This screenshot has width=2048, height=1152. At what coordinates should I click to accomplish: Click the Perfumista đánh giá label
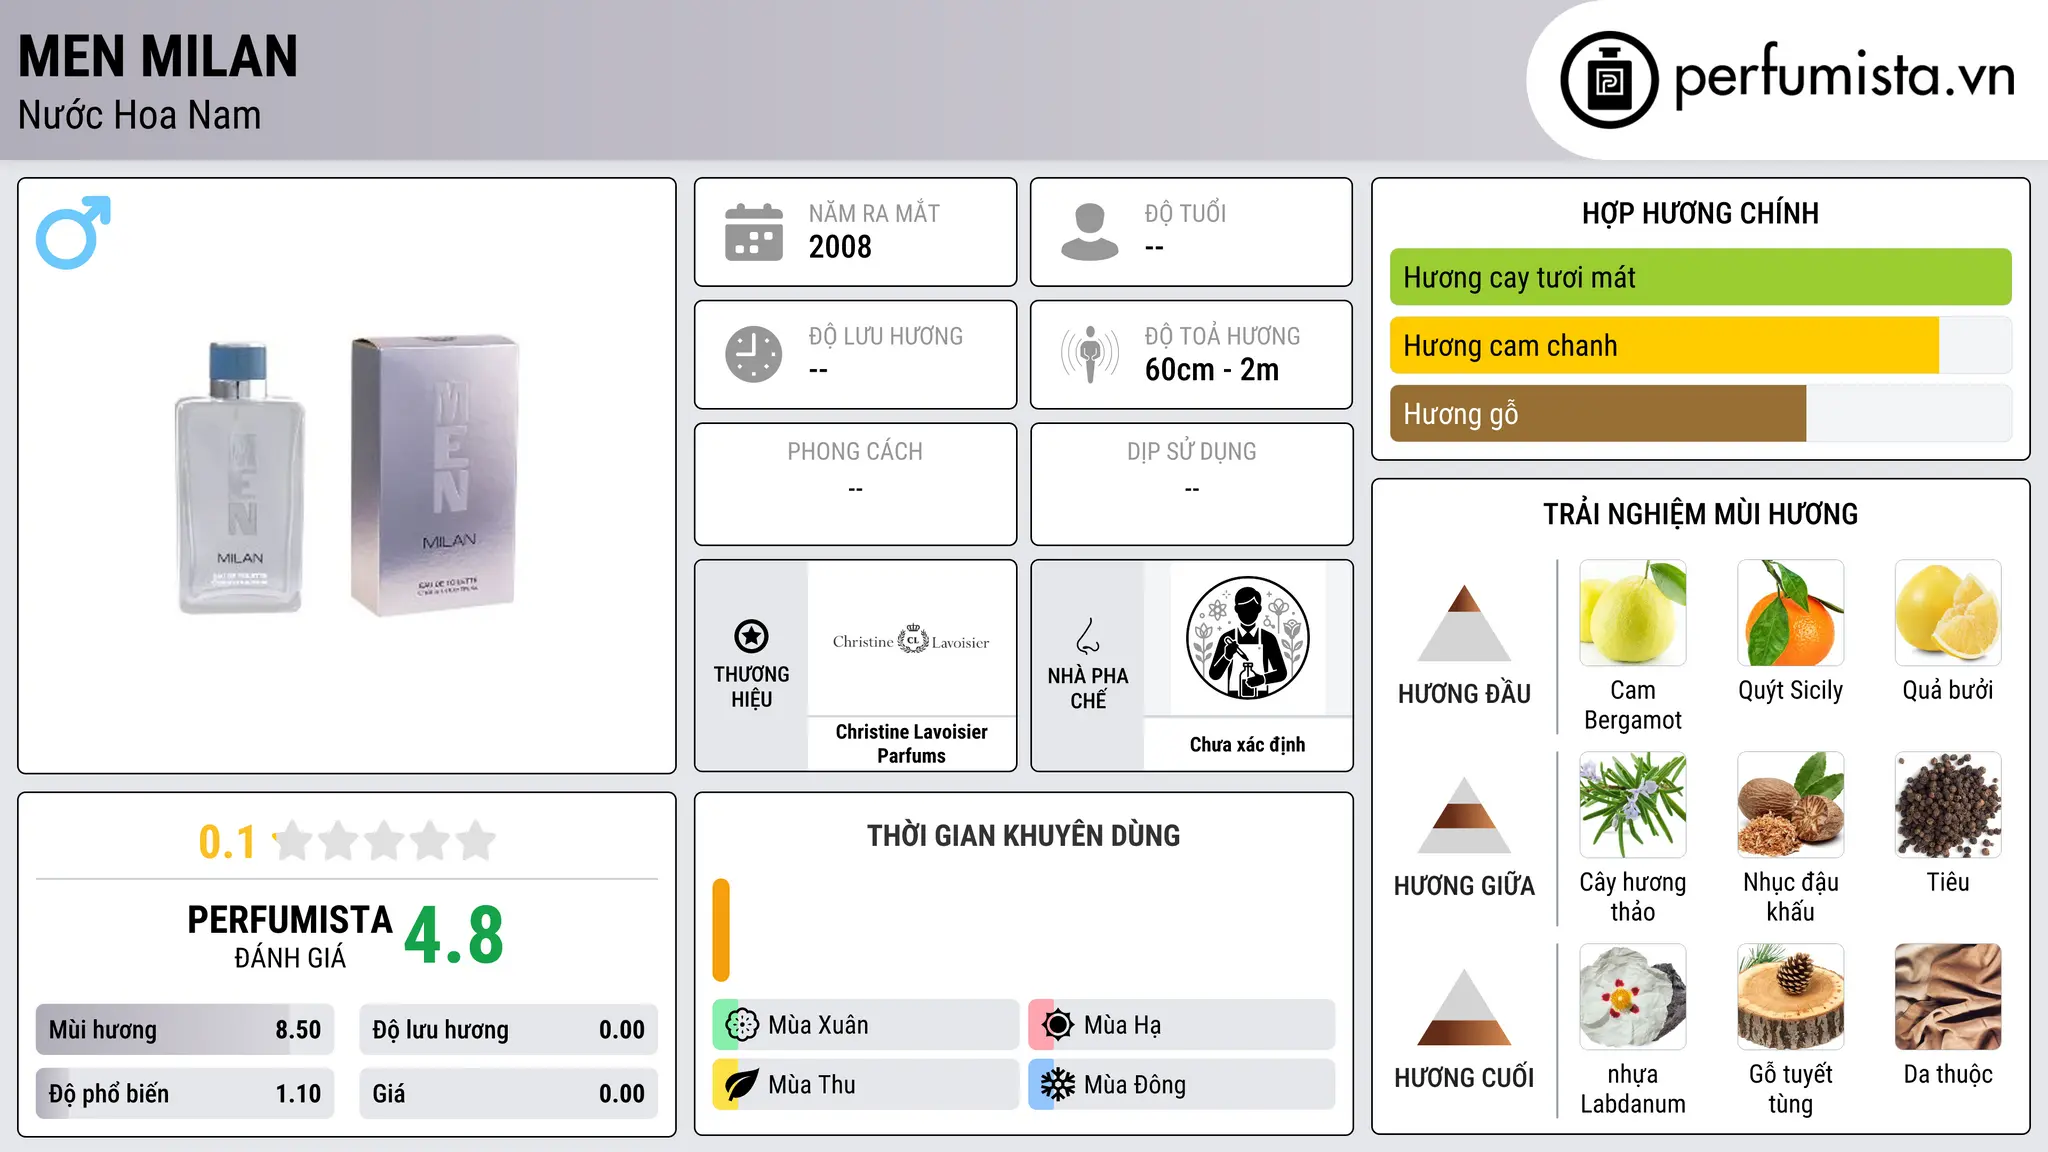(290, 936)
